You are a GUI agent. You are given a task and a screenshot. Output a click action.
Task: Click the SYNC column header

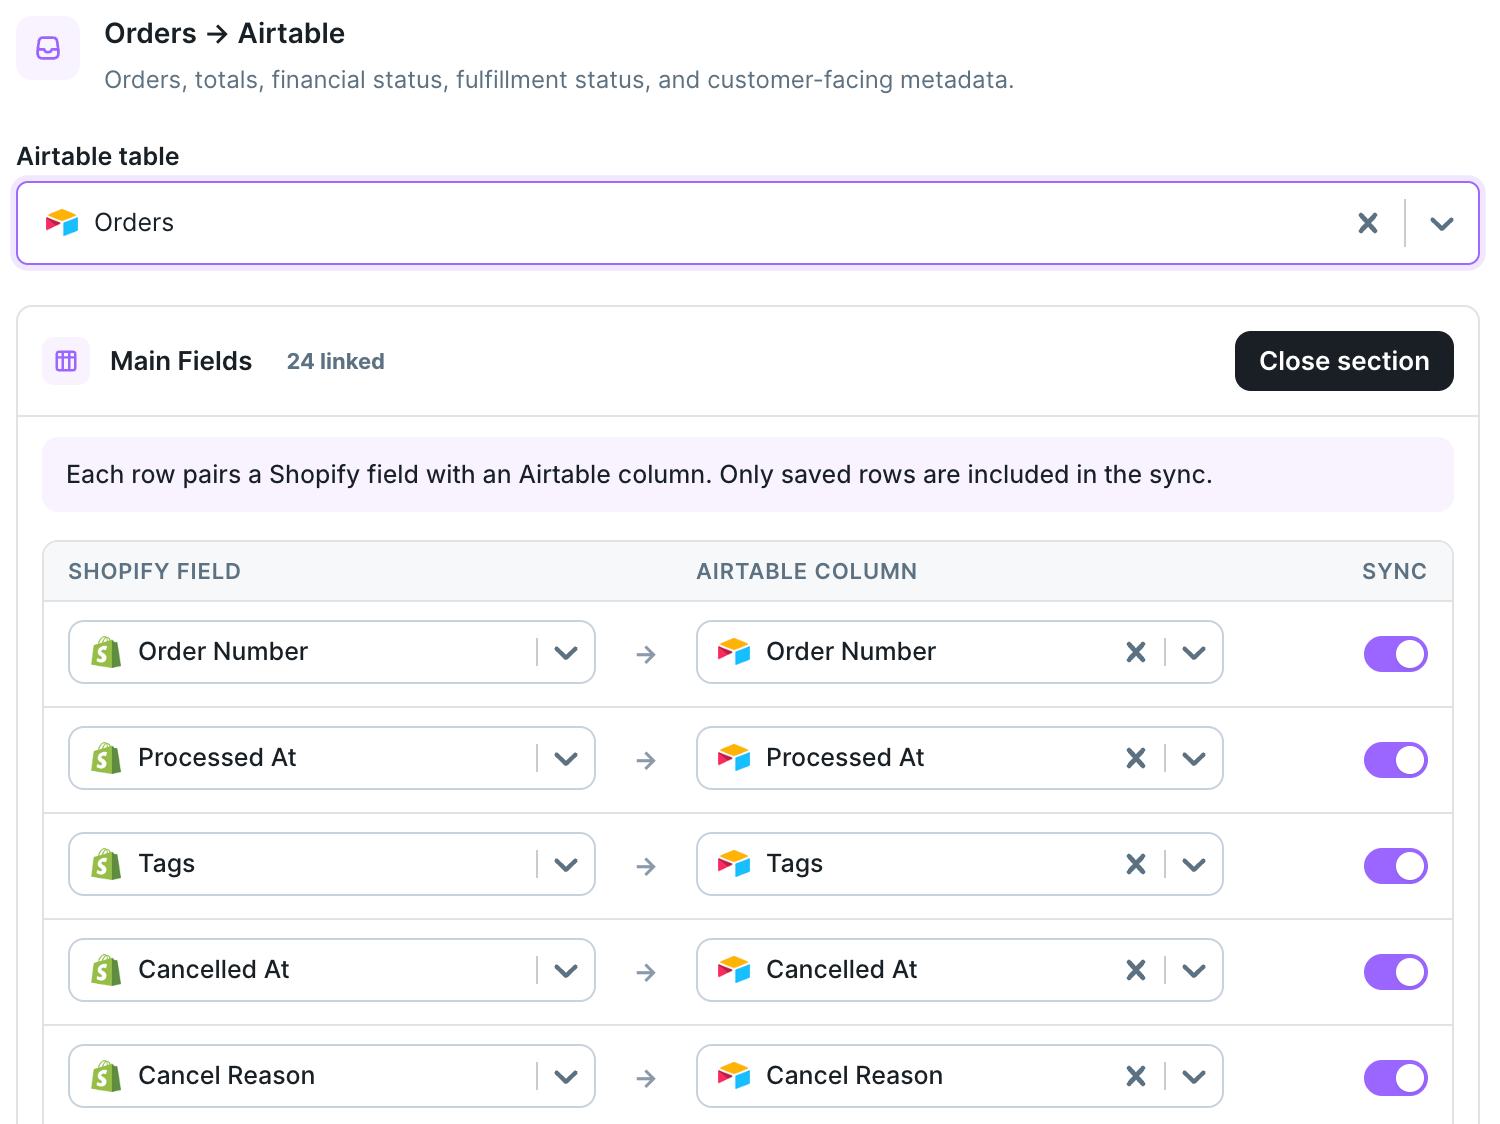(1394, 571)
